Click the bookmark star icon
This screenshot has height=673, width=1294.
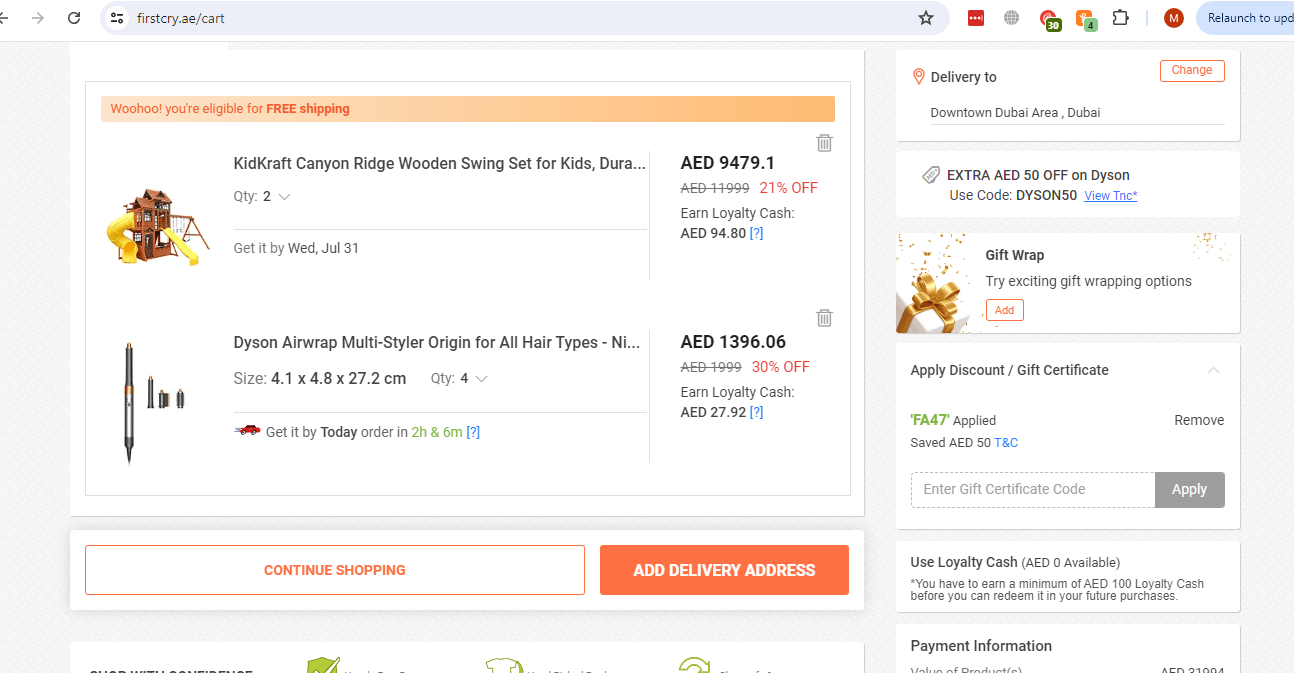(926, 18)
